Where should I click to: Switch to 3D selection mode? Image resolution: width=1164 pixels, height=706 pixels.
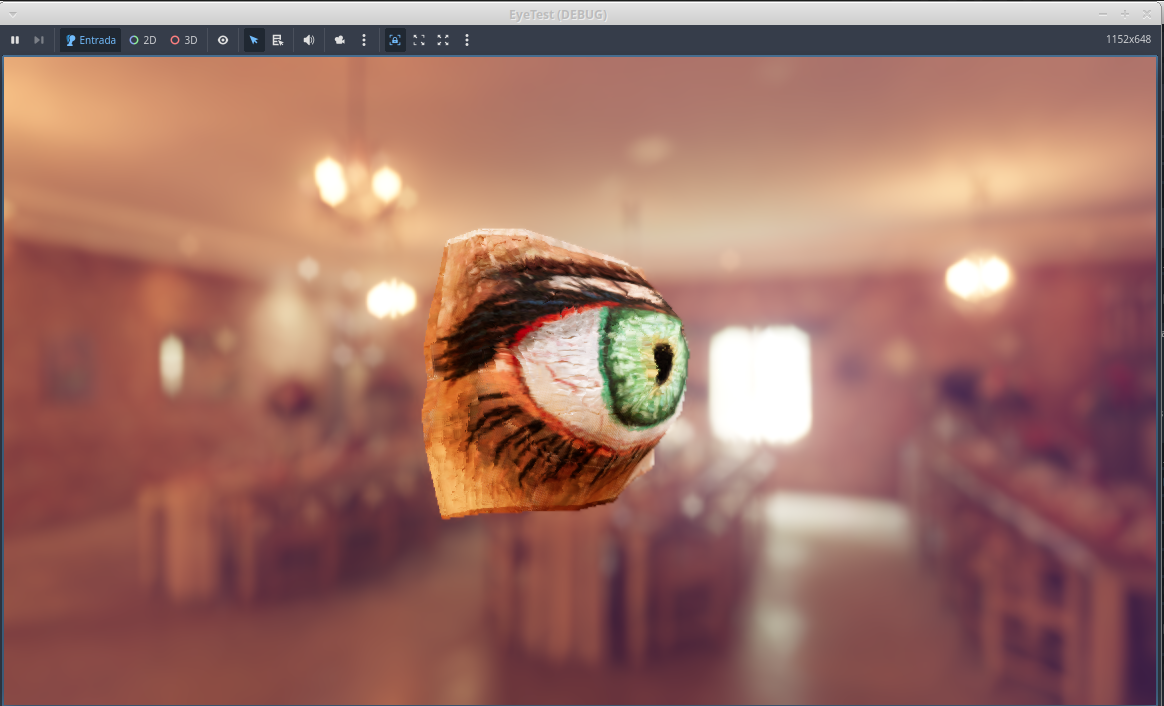point(184,40)
